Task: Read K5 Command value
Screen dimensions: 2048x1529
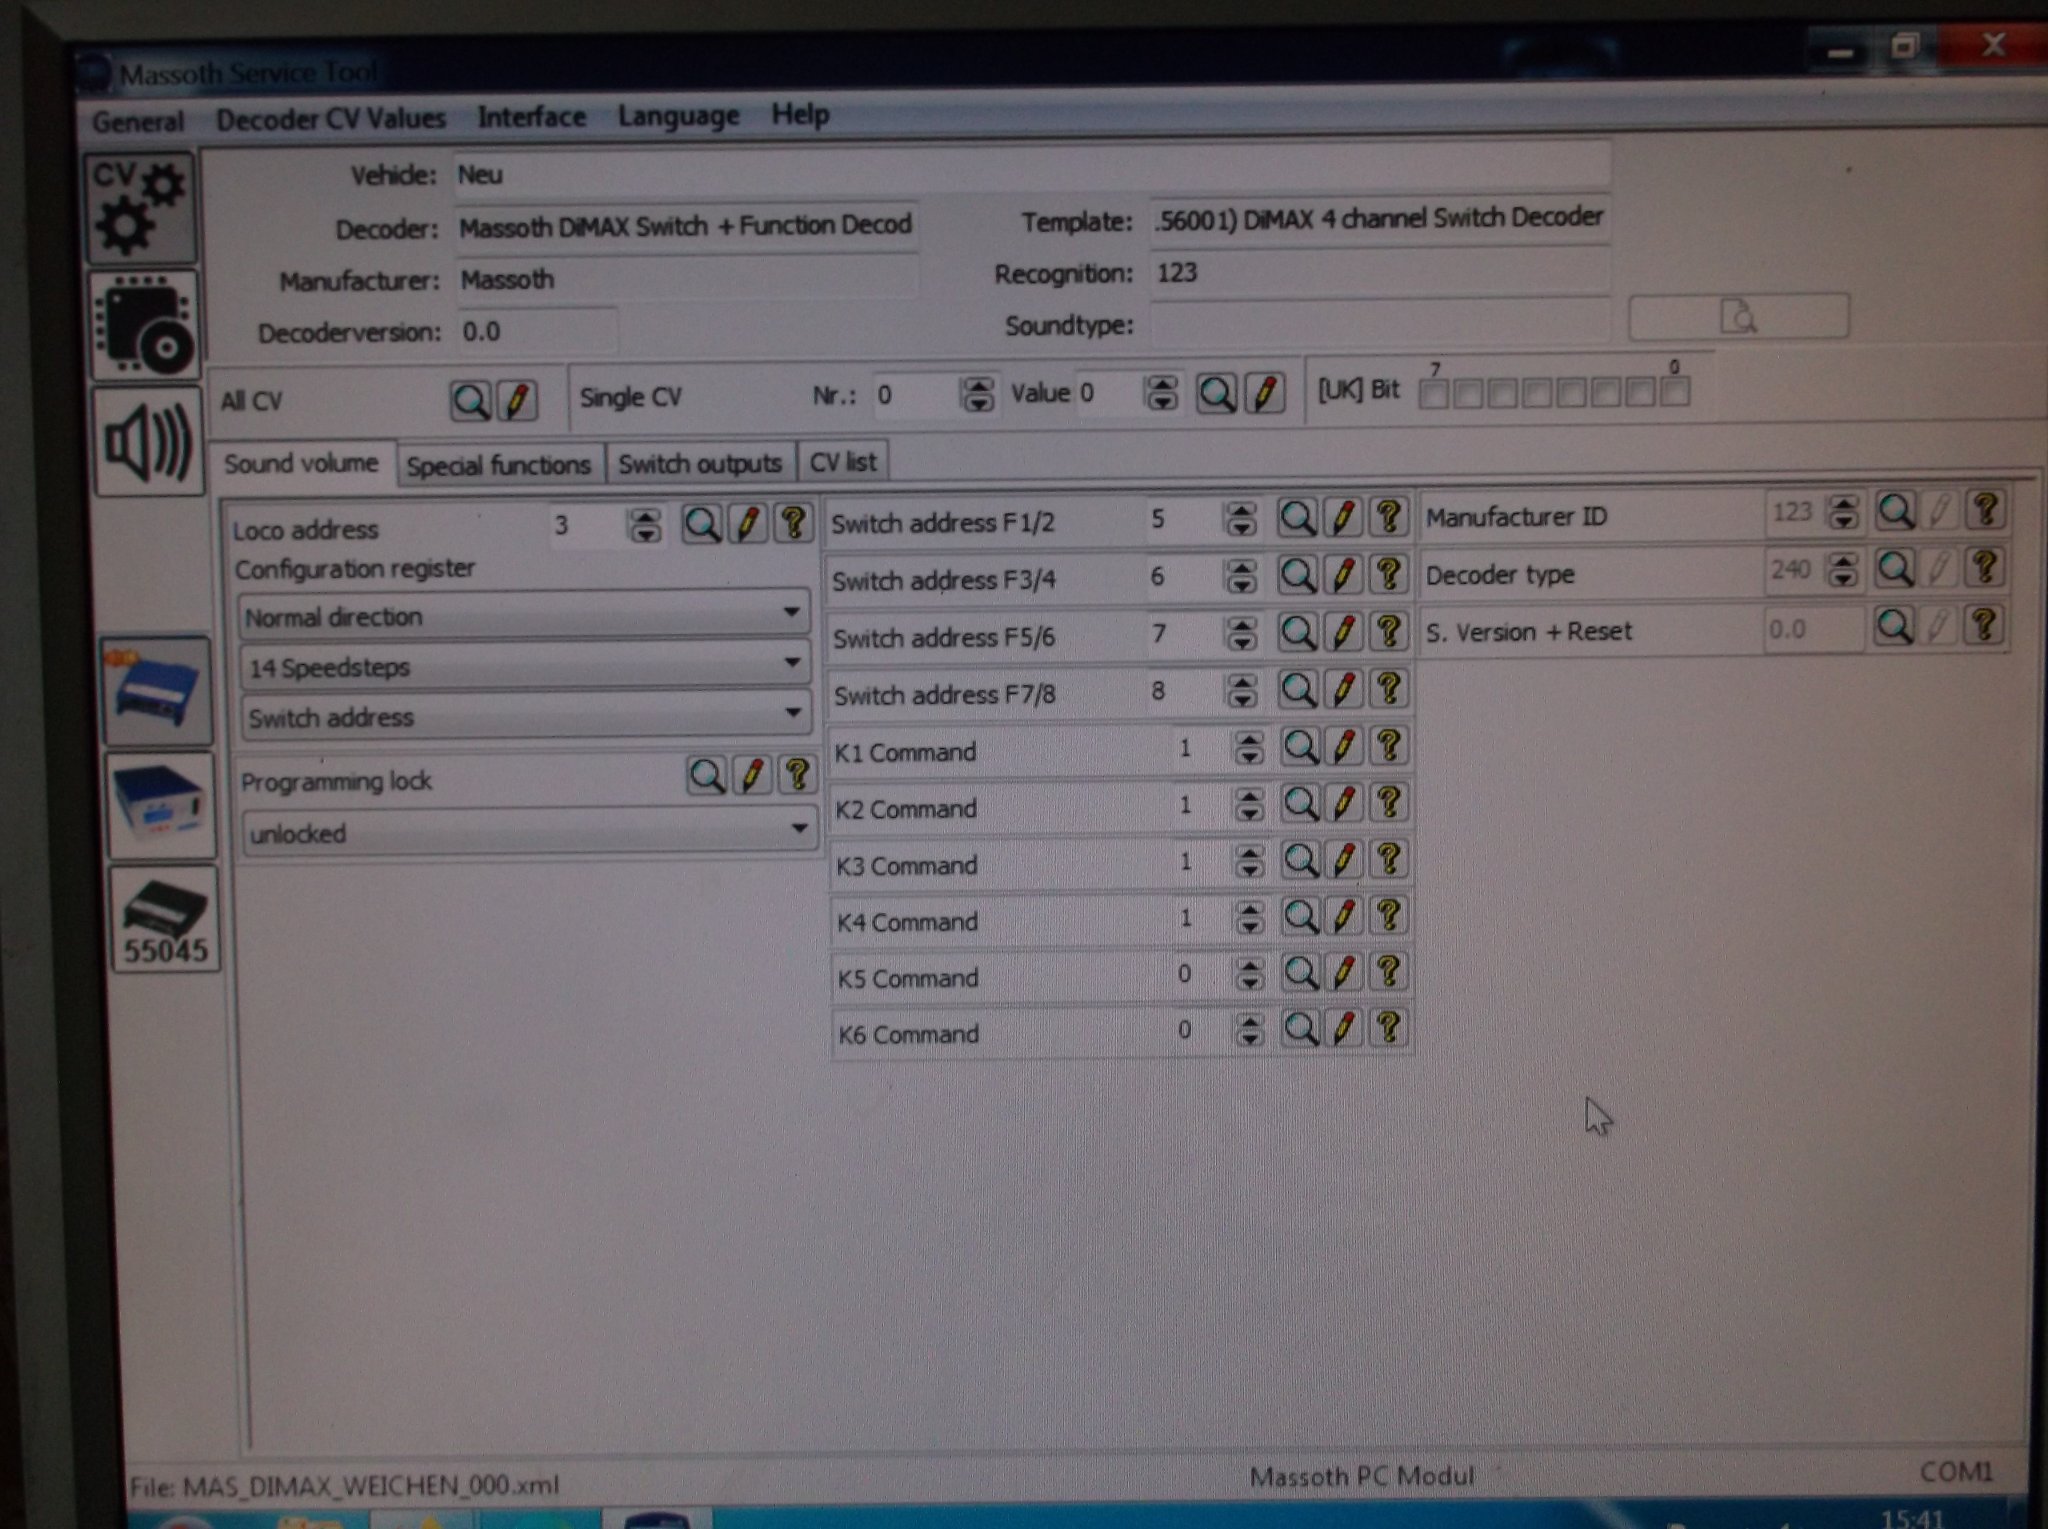Action: tap(1300, 972)
